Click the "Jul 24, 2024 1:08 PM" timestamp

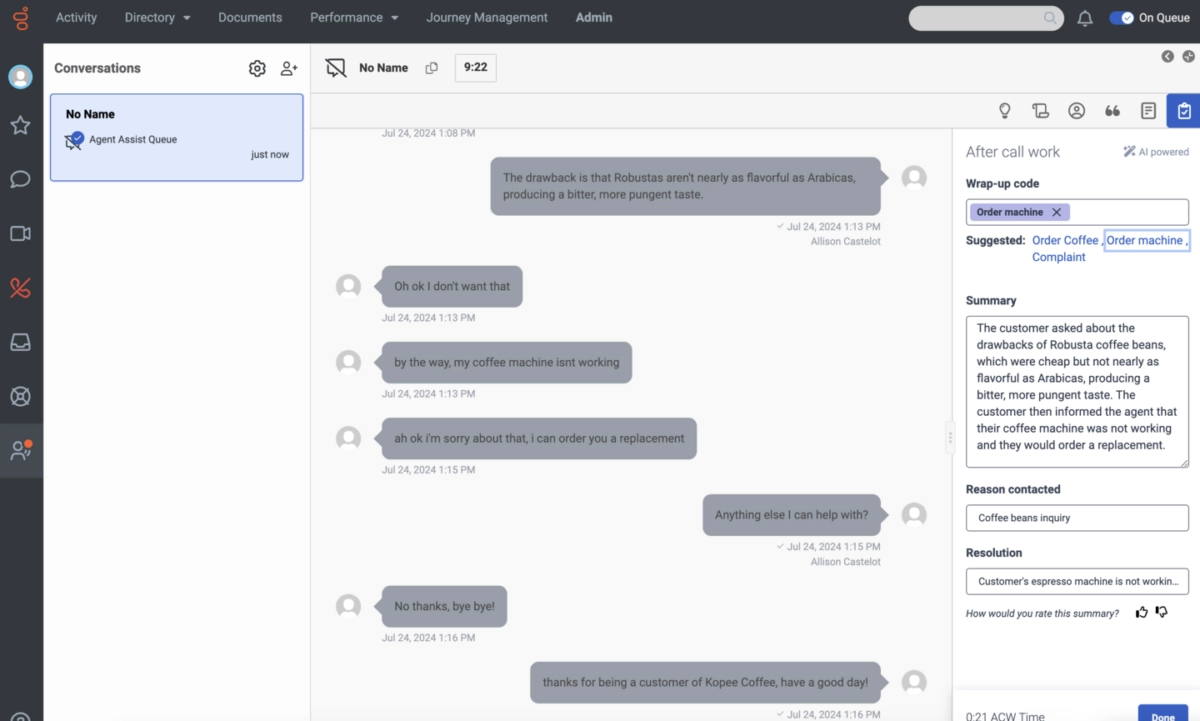pos(428,133)
